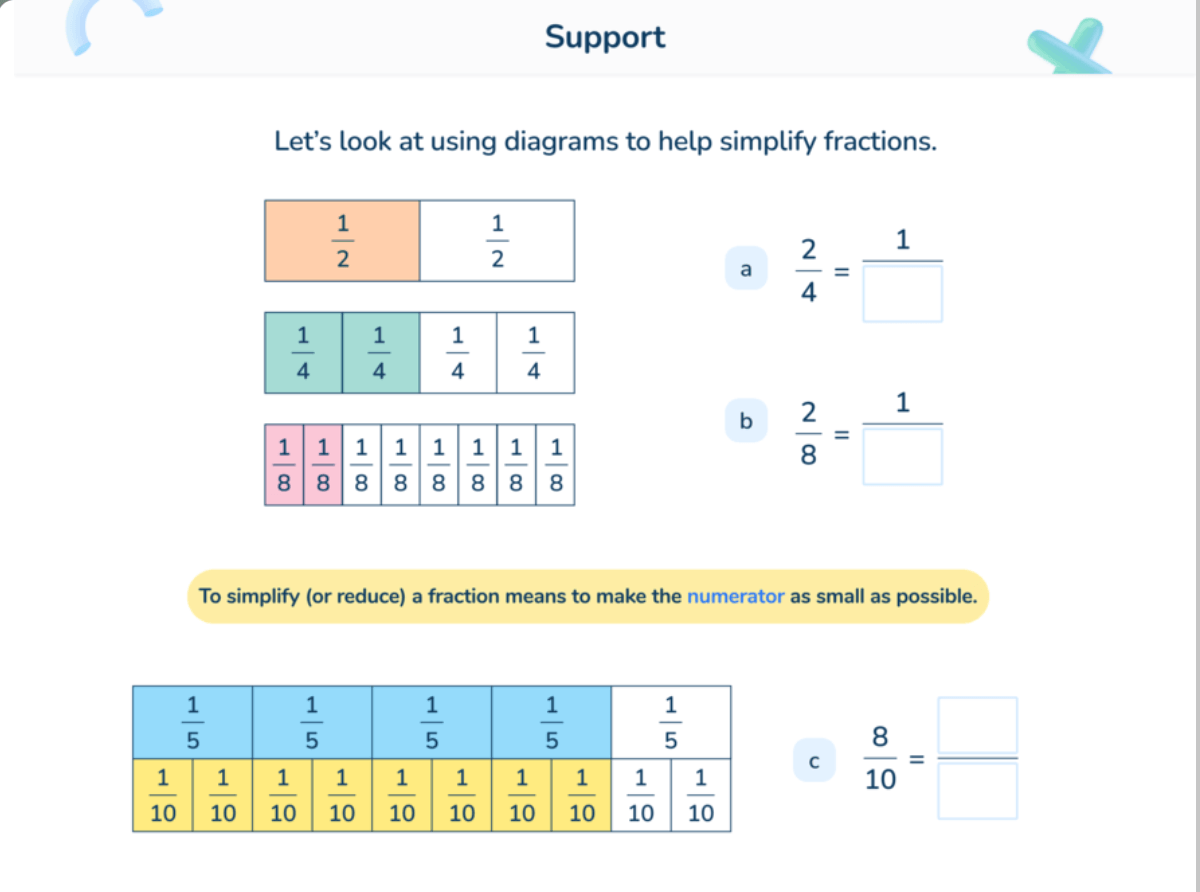
Task: Open the blue 'numerator' glossary link
Action: tap(735, 596)
